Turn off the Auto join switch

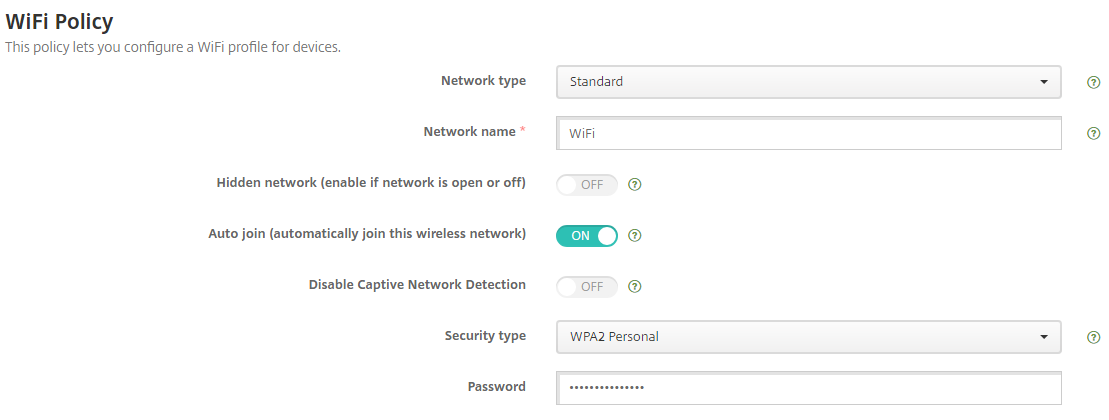587,236
